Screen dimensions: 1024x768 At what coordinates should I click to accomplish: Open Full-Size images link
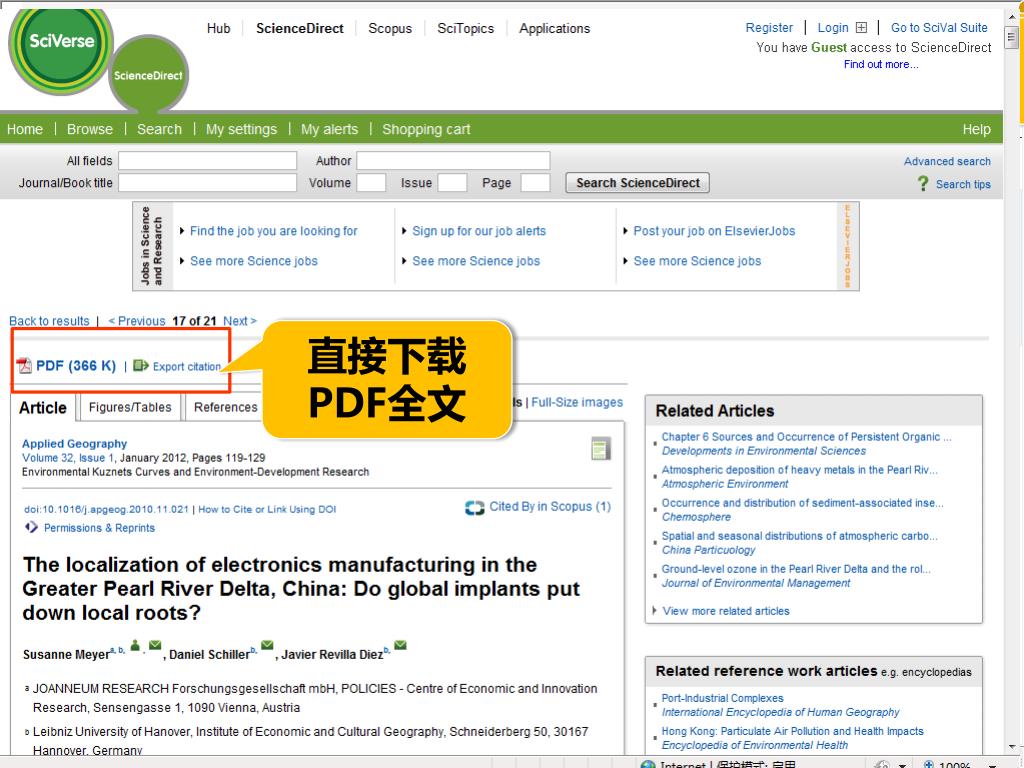pyautogui.click(x=577, y=402)
